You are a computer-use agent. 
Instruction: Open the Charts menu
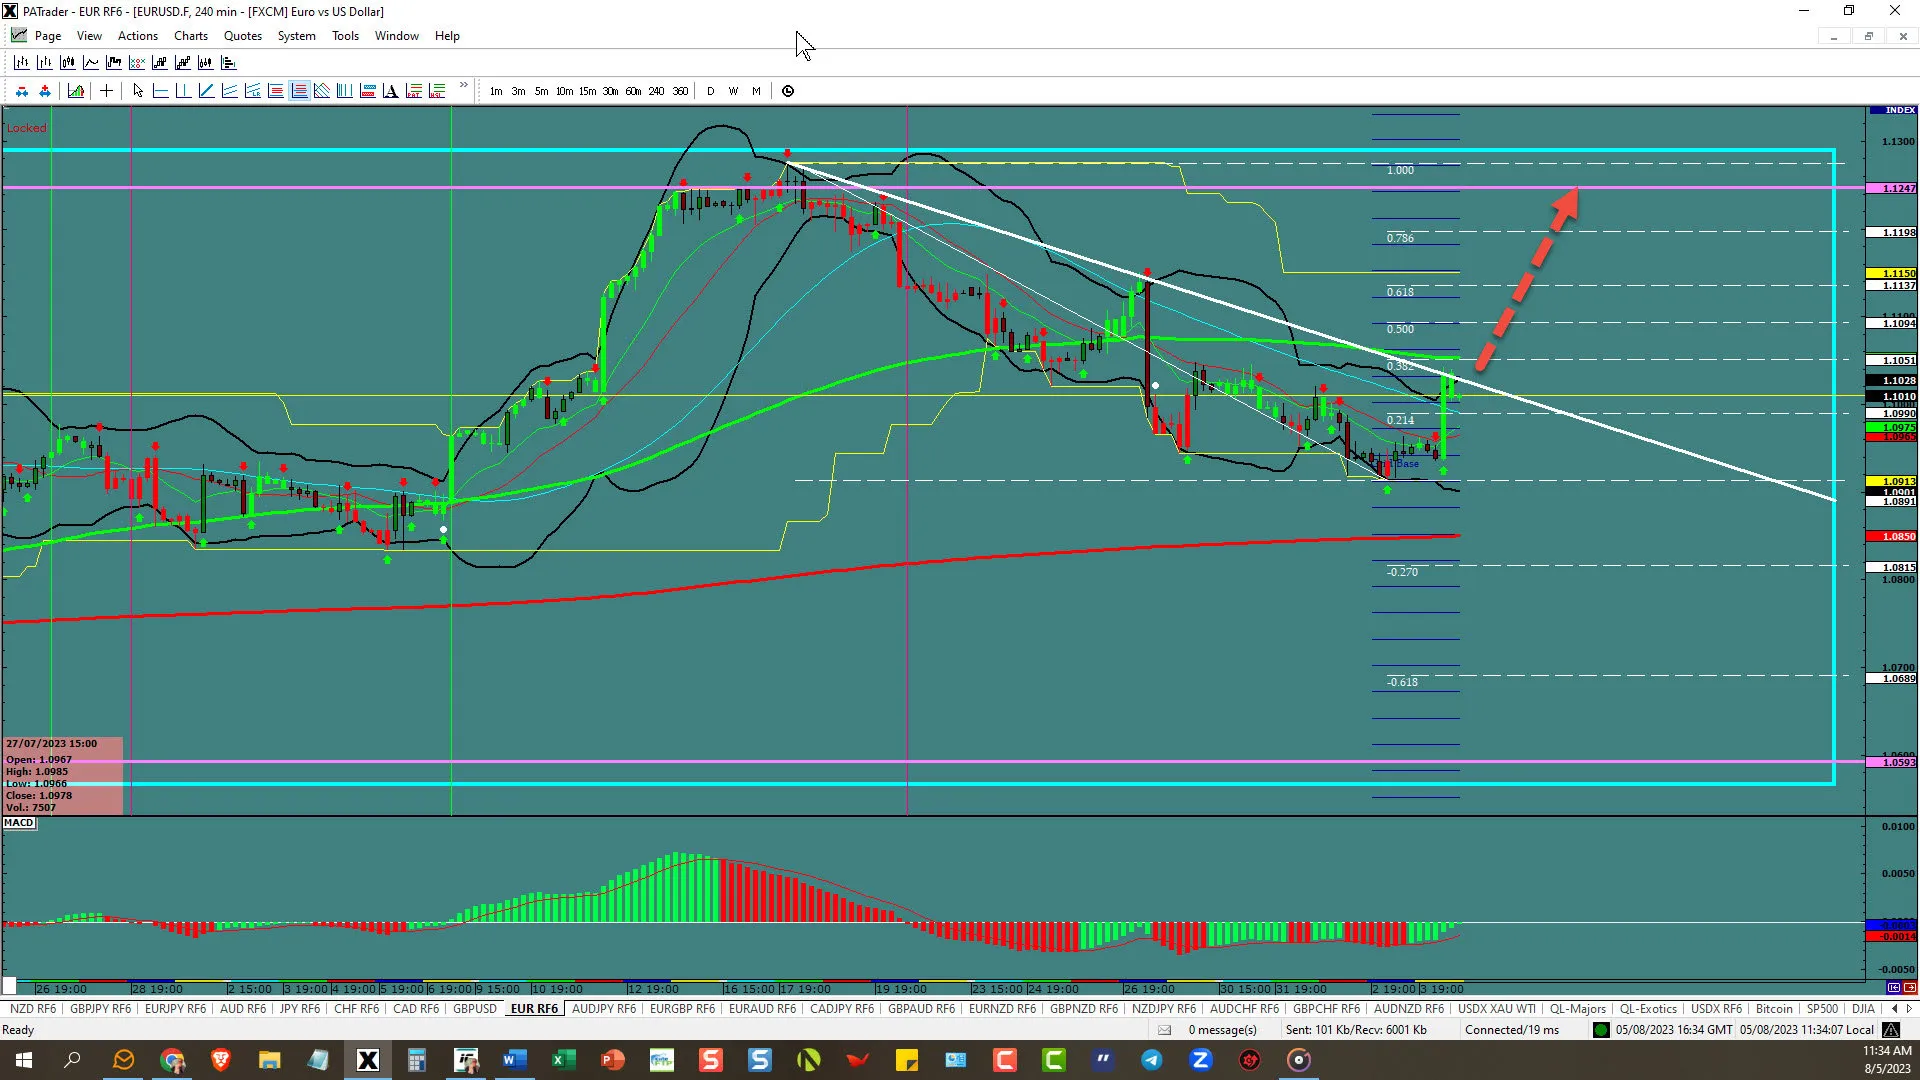coord(190,36)
